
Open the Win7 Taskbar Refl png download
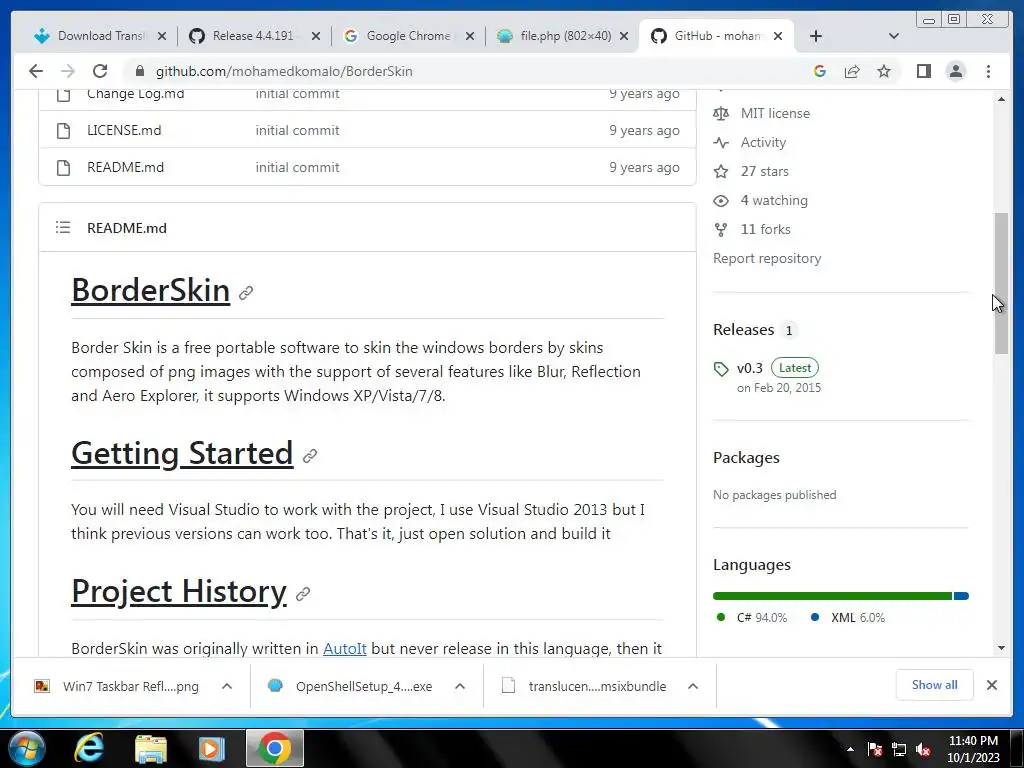coord(118,686)
